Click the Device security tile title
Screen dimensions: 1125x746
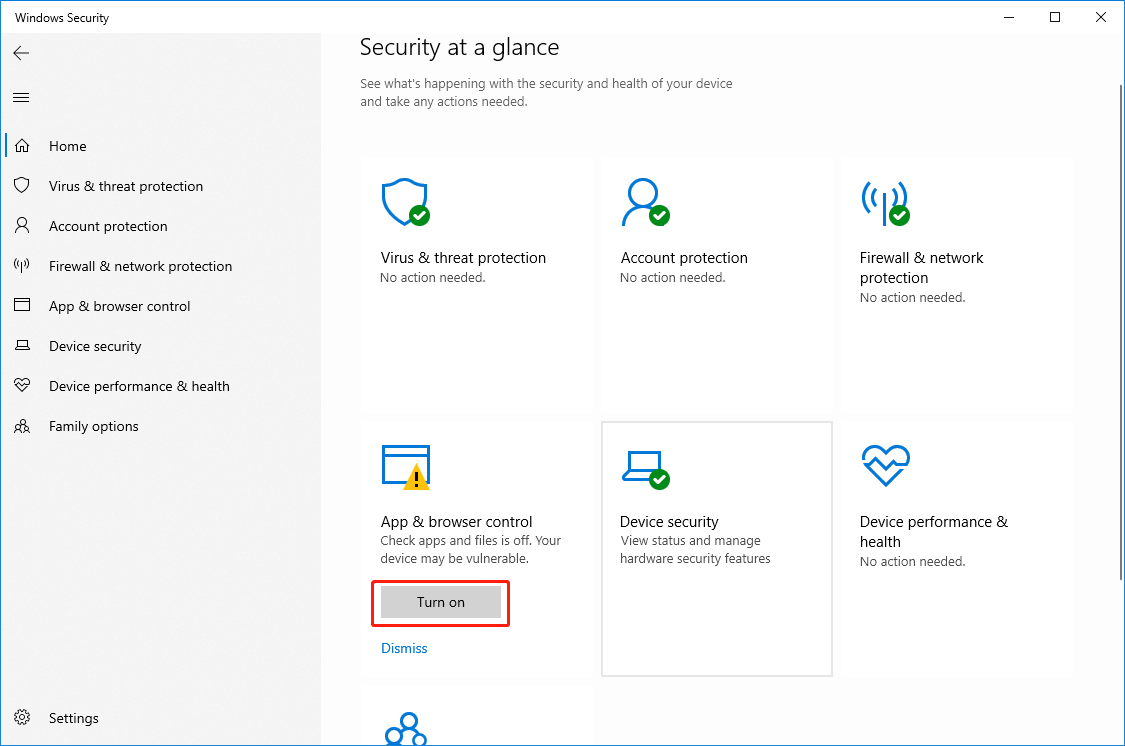(669, 522)
